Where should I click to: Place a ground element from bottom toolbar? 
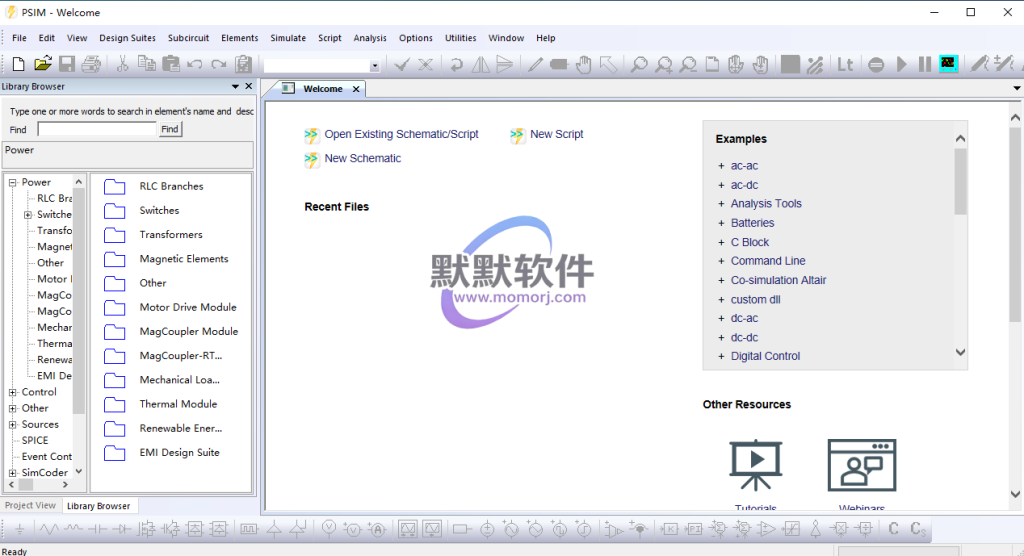pyautogui.click(x=20, y=529)
